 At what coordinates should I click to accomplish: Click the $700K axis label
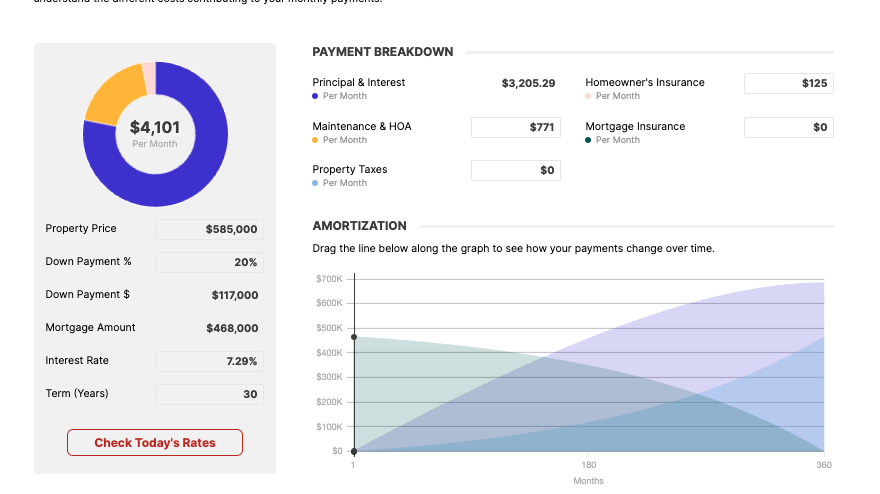point(329,279)
